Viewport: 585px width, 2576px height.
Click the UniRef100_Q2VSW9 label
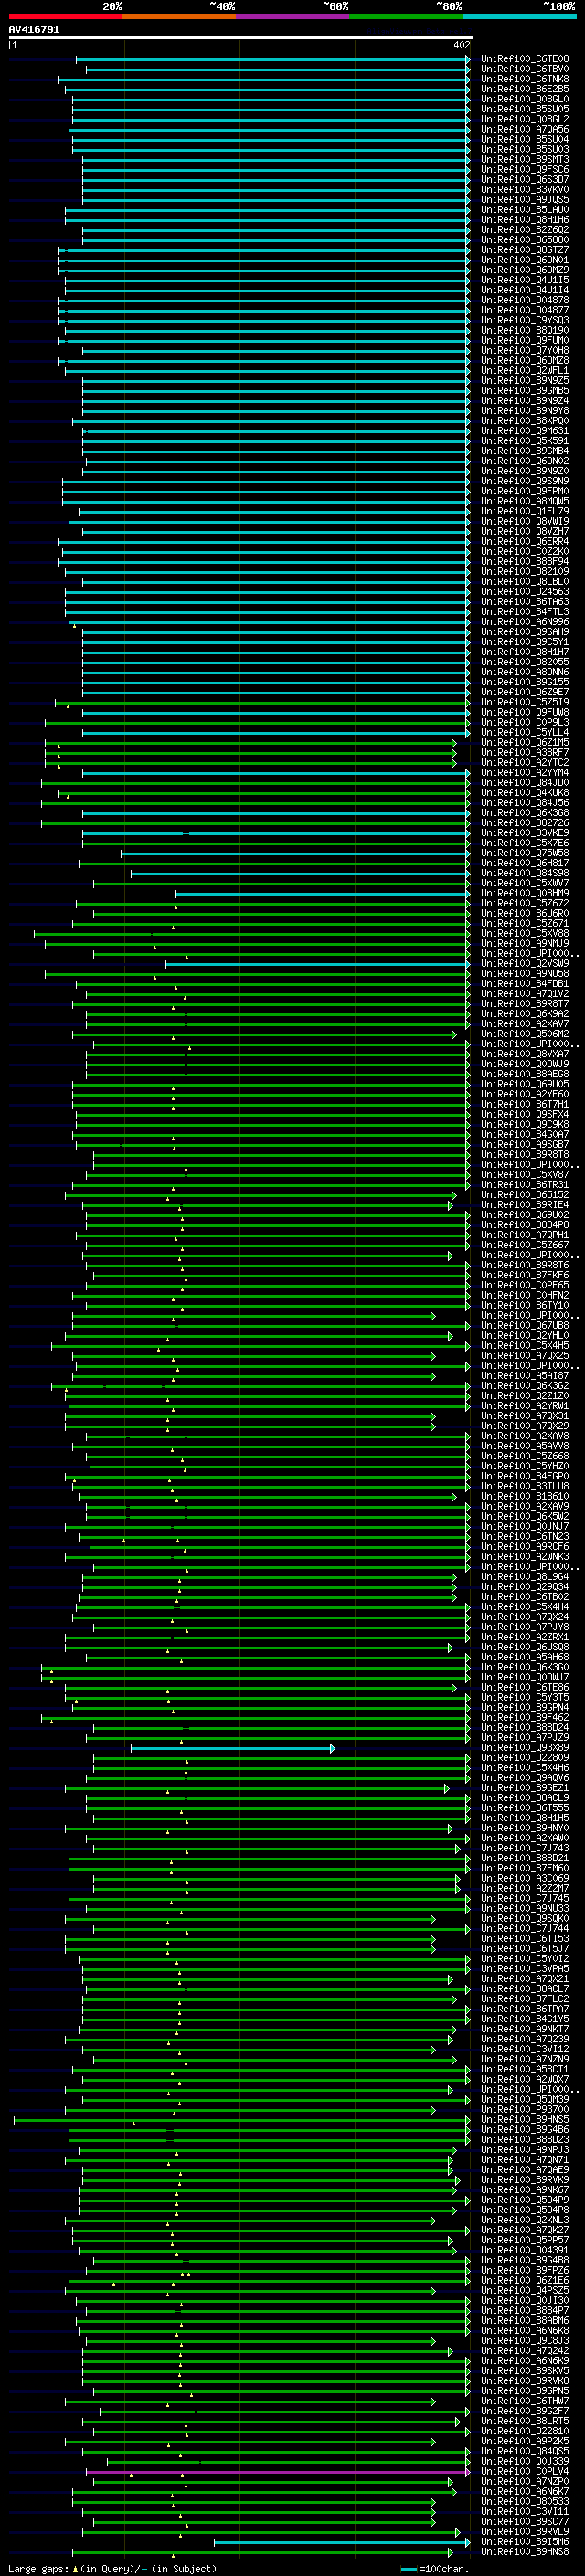point(524,963)
